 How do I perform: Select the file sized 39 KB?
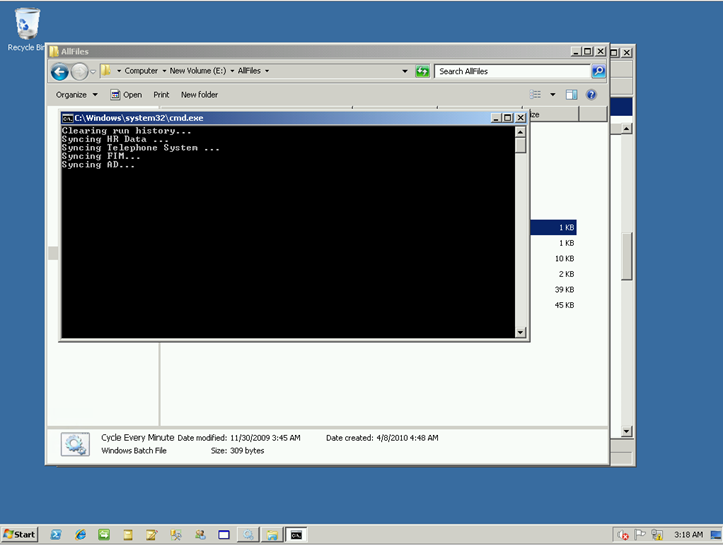click(x=564, y=290)
